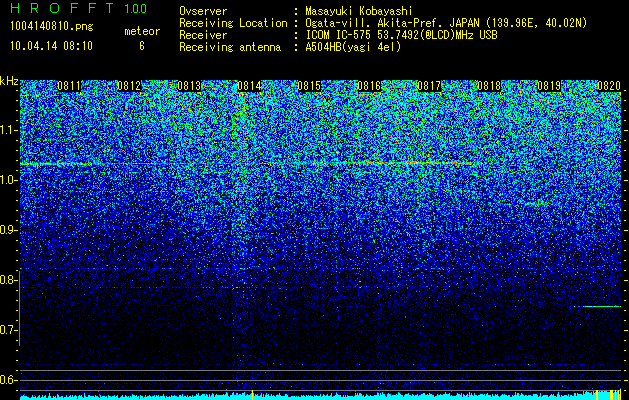629x400 pixels.
Task: Click the 0.9 frequency axis label
Action: point(7,230)
